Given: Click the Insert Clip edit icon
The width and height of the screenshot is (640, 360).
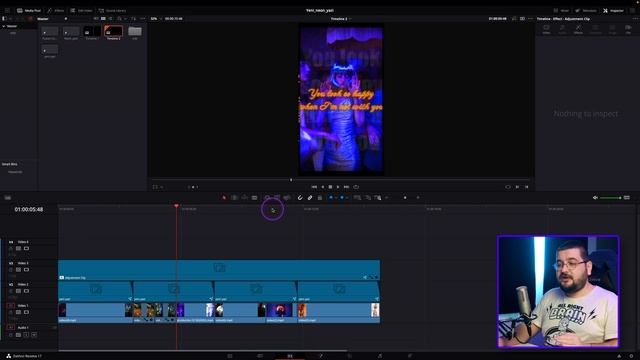Looking at the screenshot, I should 267,198.
